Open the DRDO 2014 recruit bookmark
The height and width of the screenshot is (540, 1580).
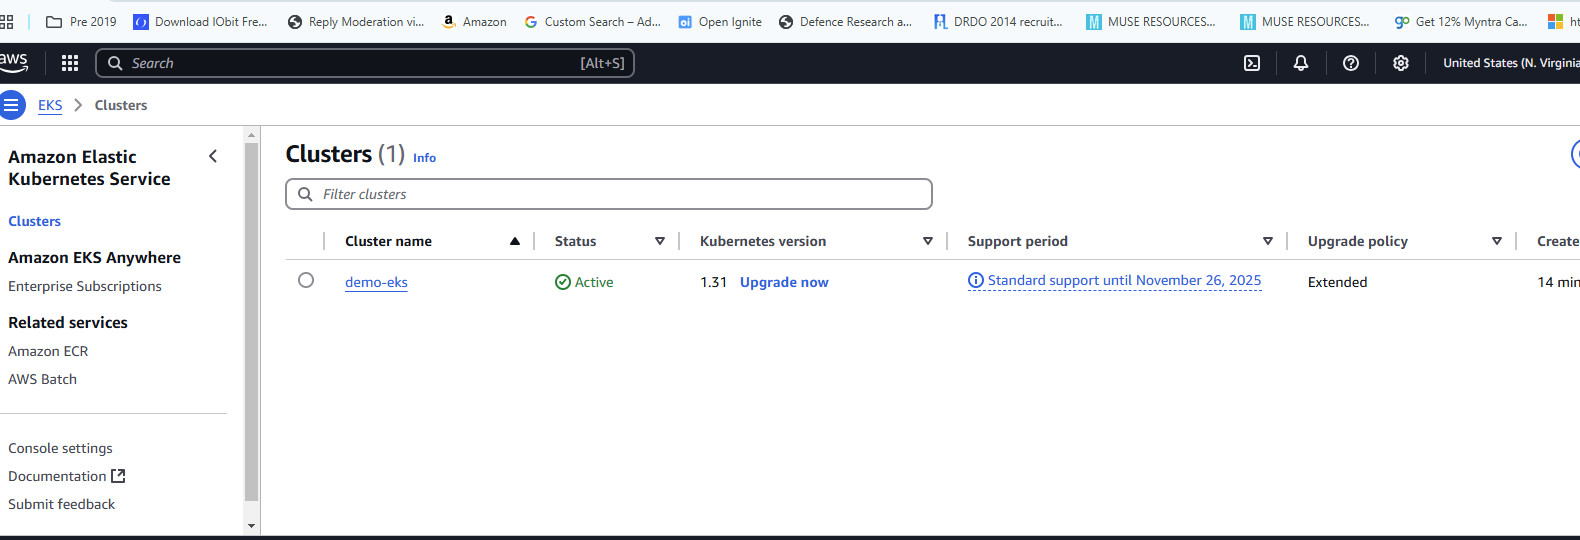(999, 21)
